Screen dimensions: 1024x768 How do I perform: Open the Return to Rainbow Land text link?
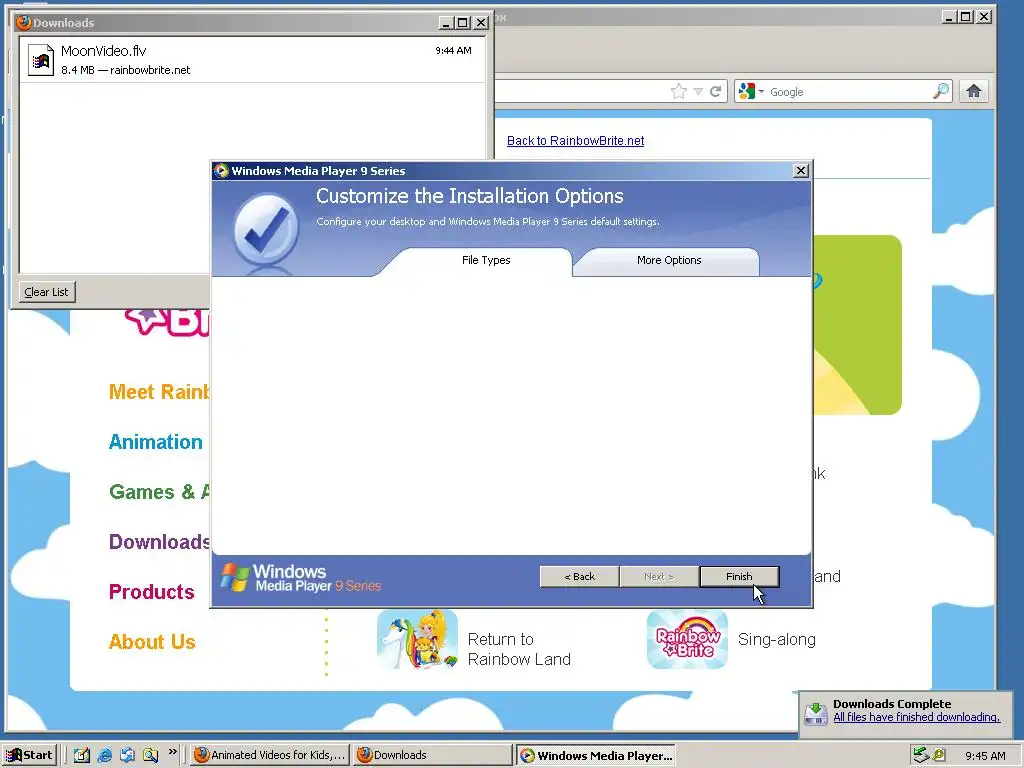tap(519, 649)
